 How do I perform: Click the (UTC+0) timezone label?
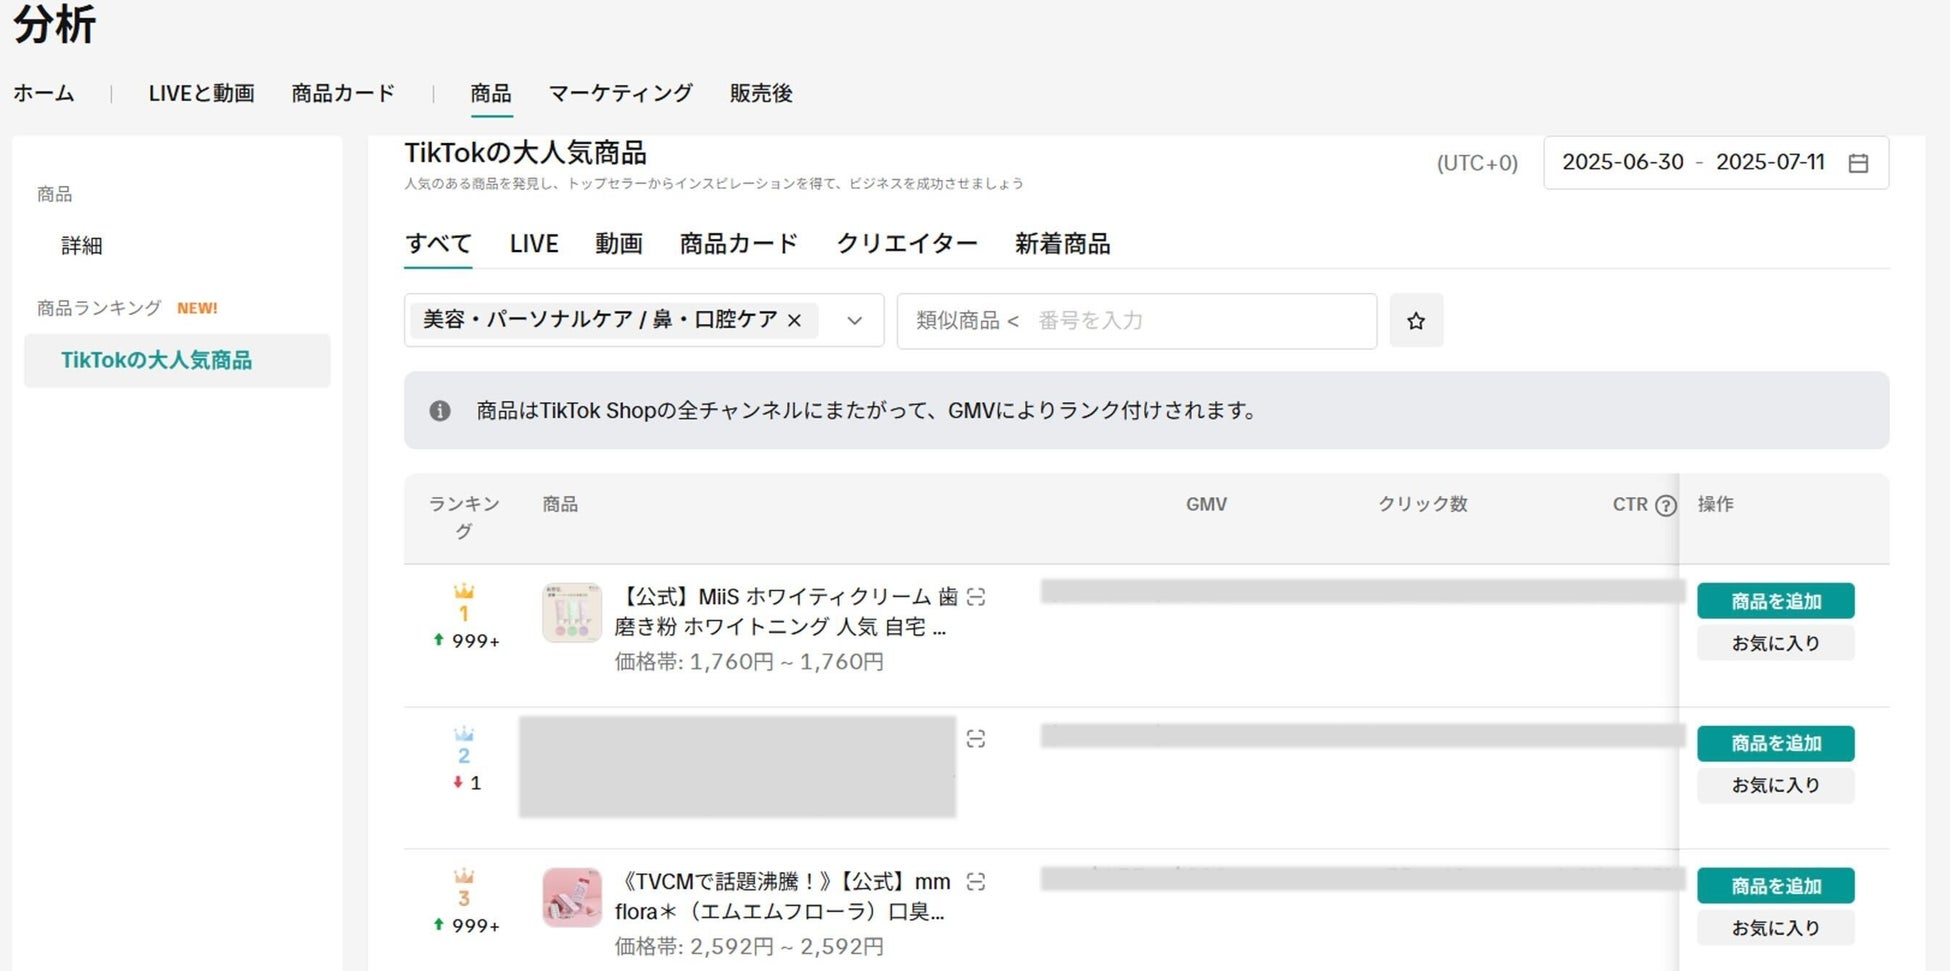click(x=1477, y=163)
